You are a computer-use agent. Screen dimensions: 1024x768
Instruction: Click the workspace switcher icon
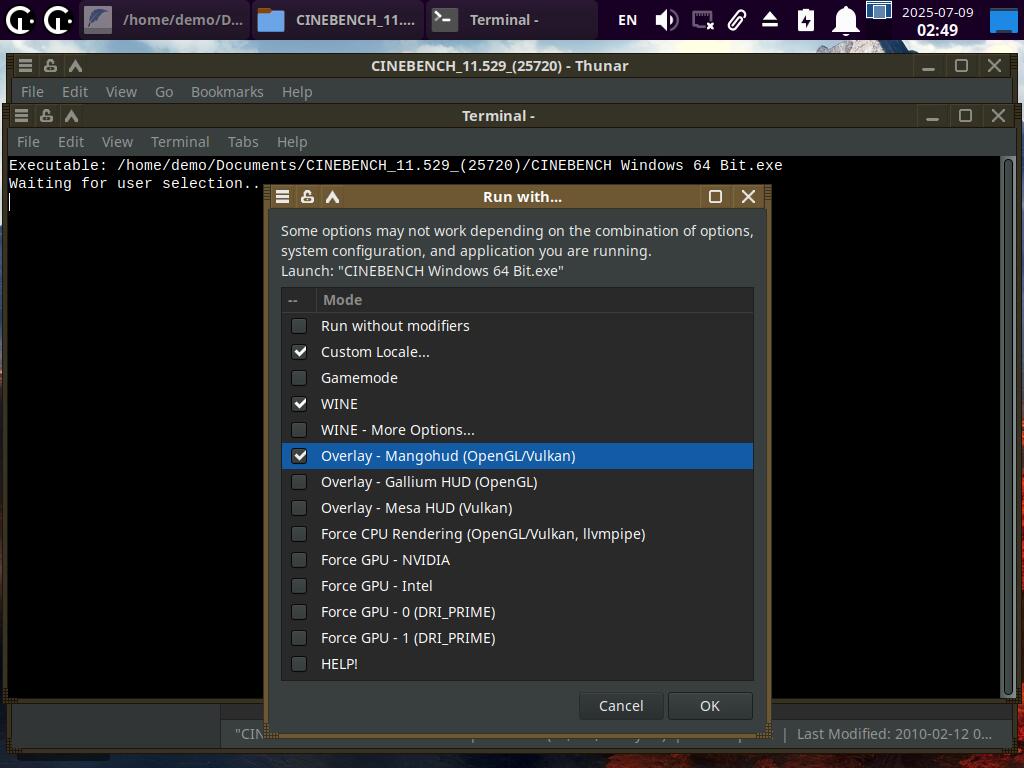(x=878, y=10)
